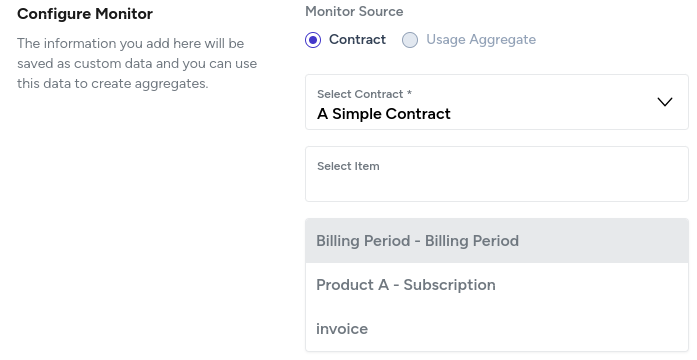Viewport: 697px width, 360px height.
Task: Click the Select Item floating label
Action: 348,166
